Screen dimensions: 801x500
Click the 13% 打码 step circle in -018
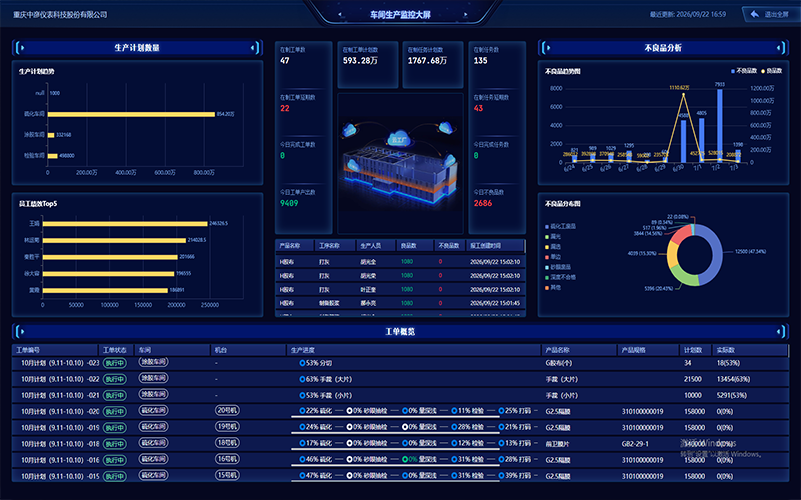(501, 443)
